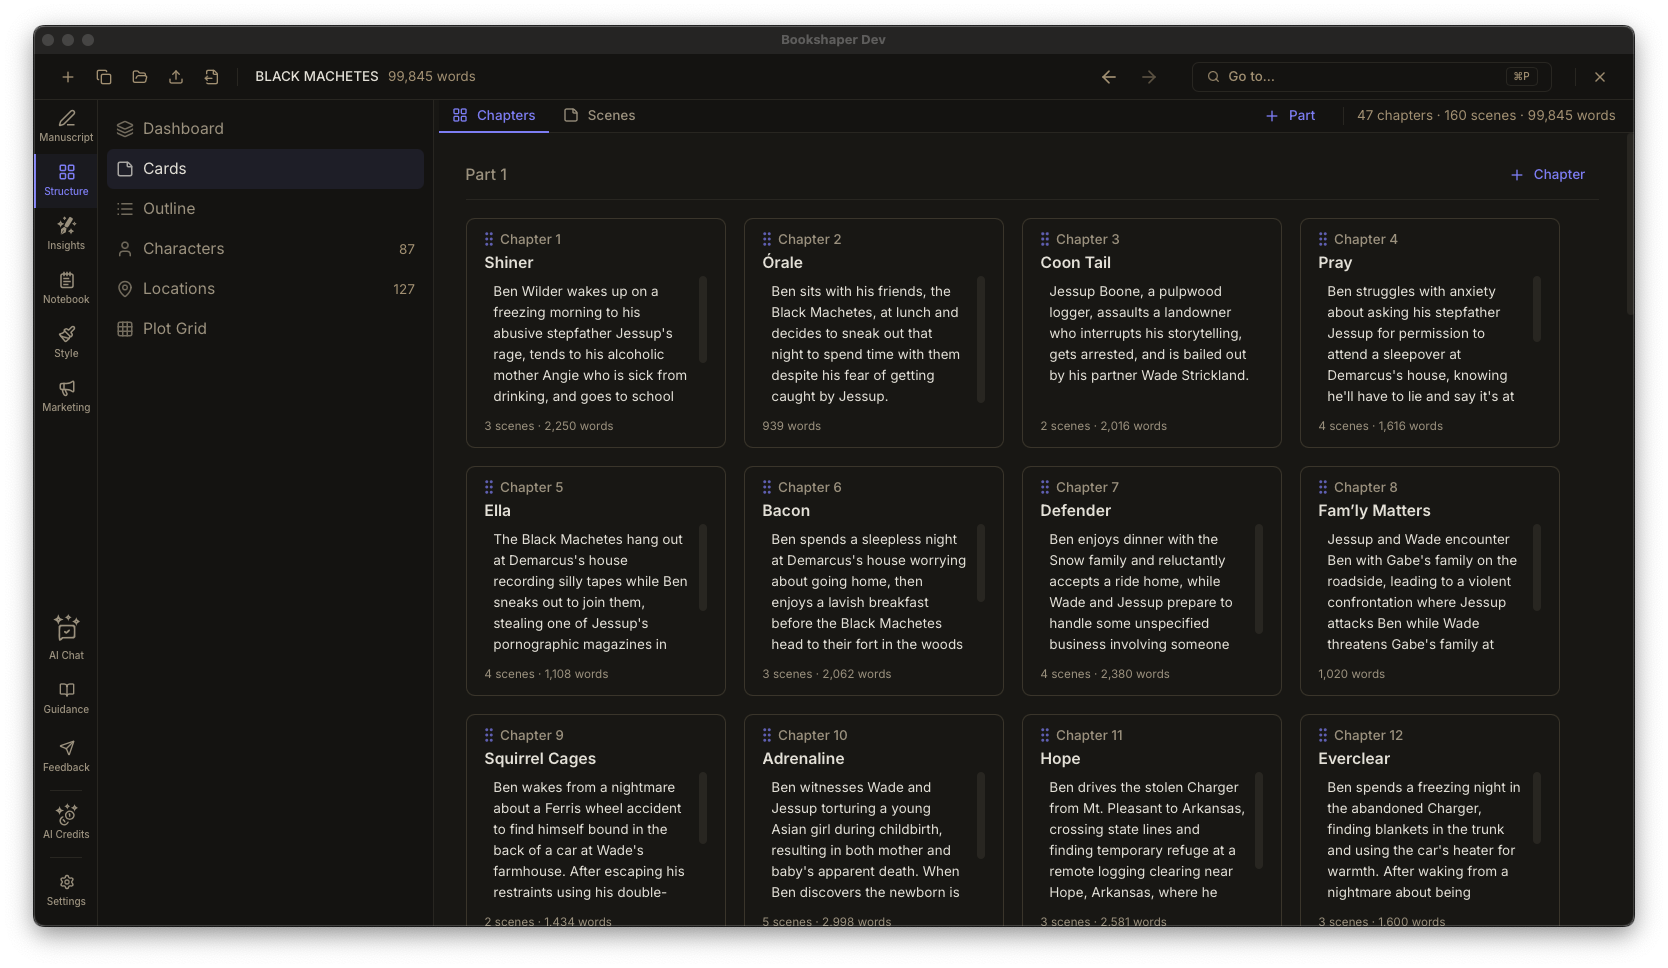Switch to the Chapters tab
The width and height of the screenshot is (1668, 968).
pyautogui.click(x=494, y=115)
